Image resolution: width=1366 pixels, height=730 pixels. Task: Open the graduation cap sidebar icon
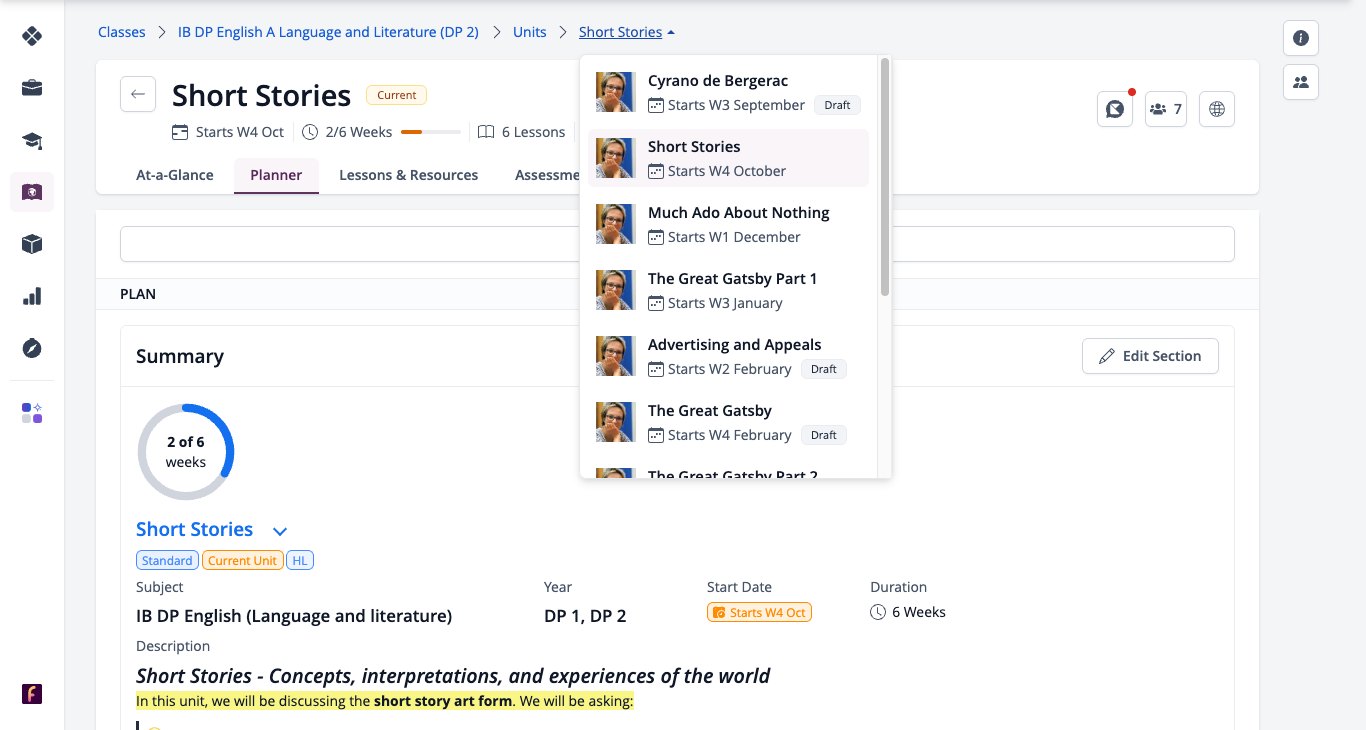[32, 140]
